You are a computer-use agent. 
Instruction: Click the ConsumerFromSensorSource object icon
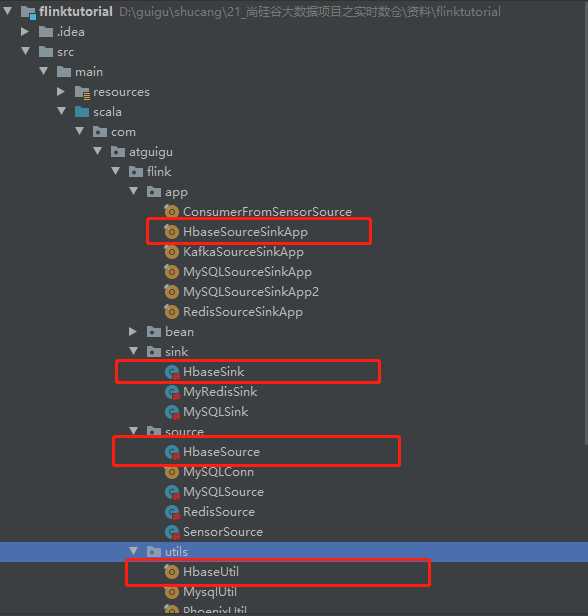(172, 212)
